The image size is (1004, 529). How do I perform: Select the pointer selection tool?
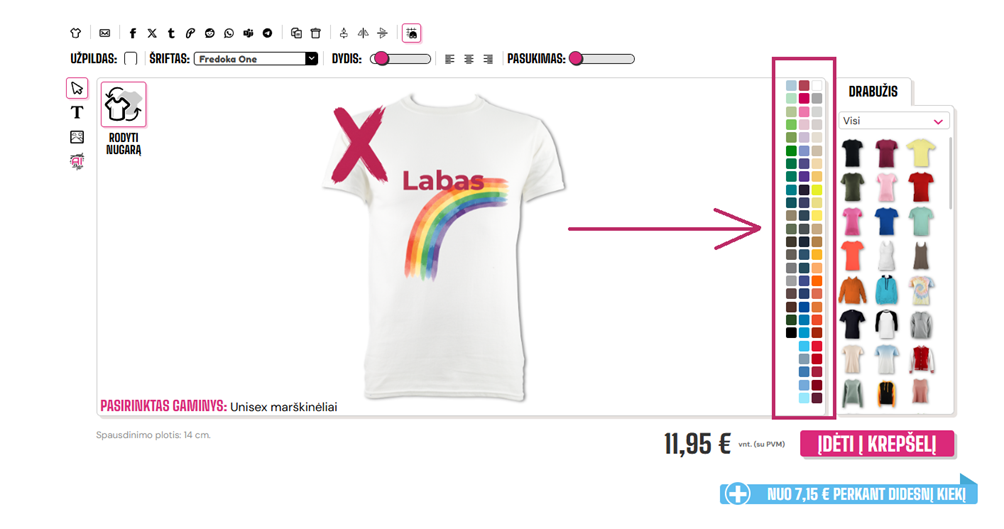77,88
